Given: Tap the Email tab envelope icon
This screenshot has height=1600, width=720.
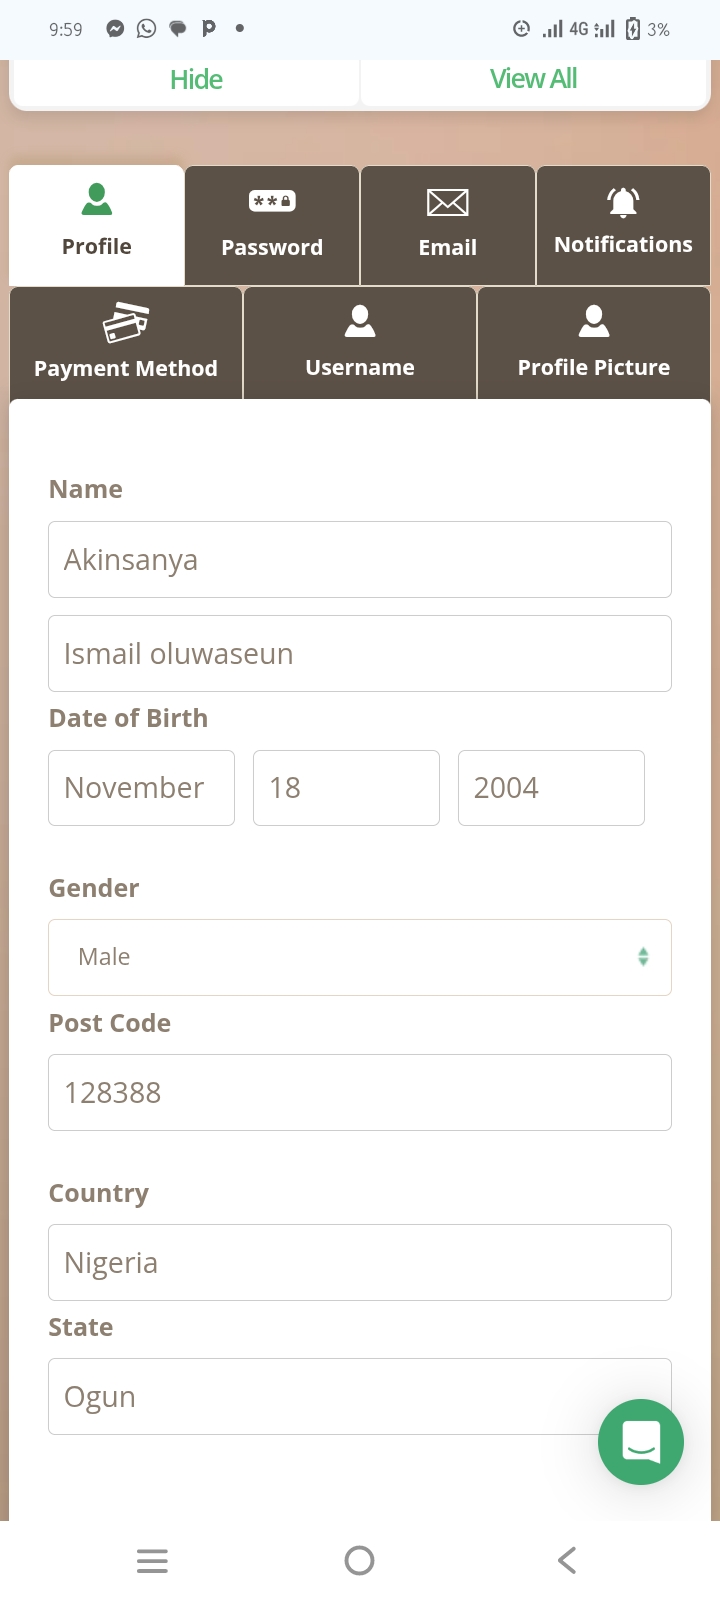Looking at the screenshot, I should pyautogui.click(x=447, y=203).
